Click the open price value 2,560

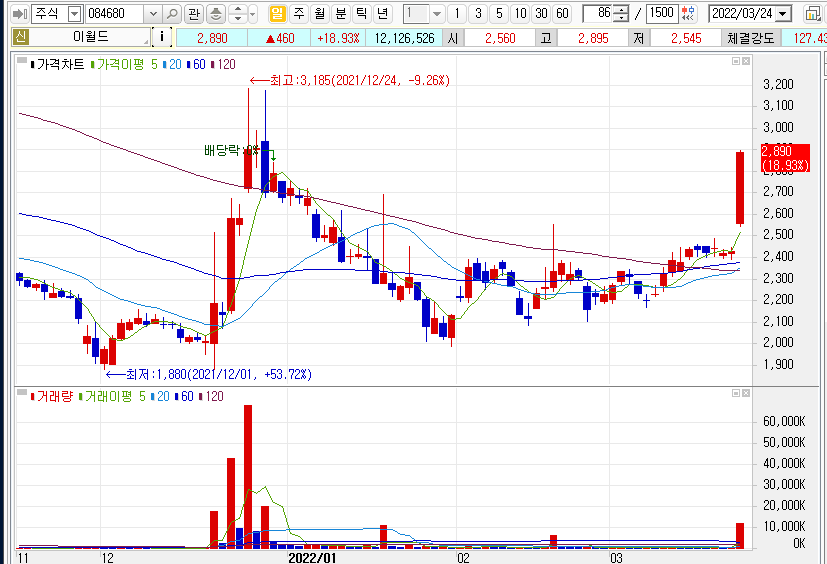500,39
